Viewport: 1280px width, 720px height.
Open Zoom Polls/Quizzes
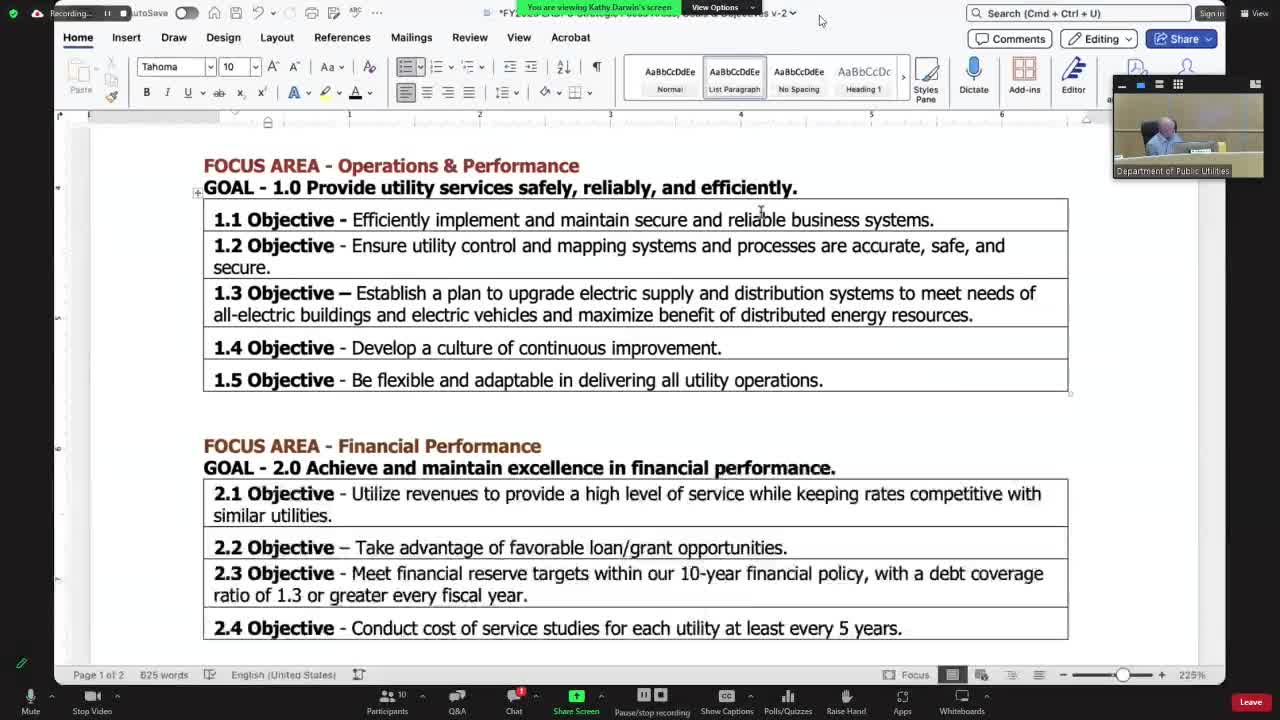(x=788, y=701)
